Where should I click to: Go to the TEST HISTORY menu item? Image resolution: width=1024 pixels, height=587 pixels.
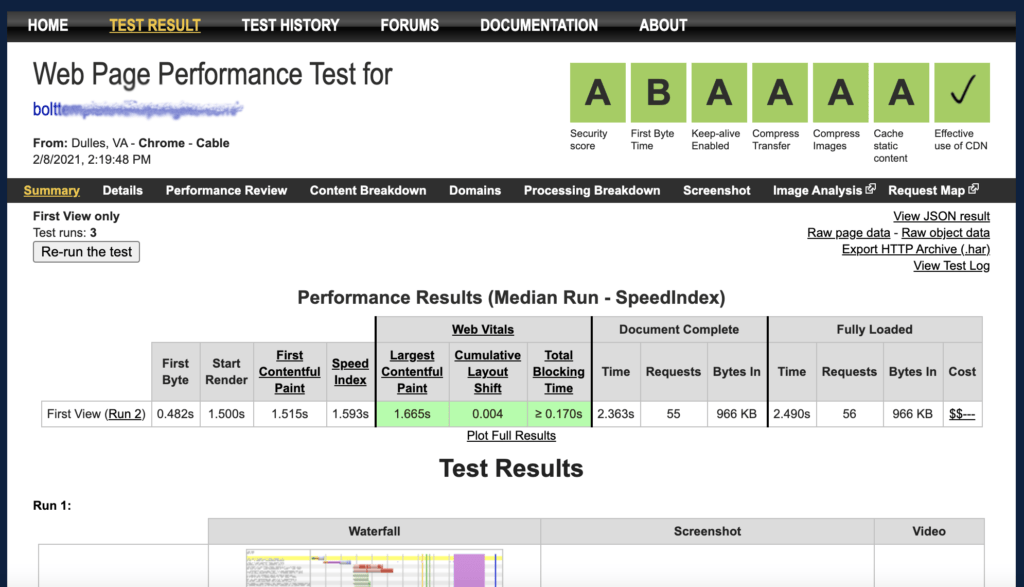point(290,25)
